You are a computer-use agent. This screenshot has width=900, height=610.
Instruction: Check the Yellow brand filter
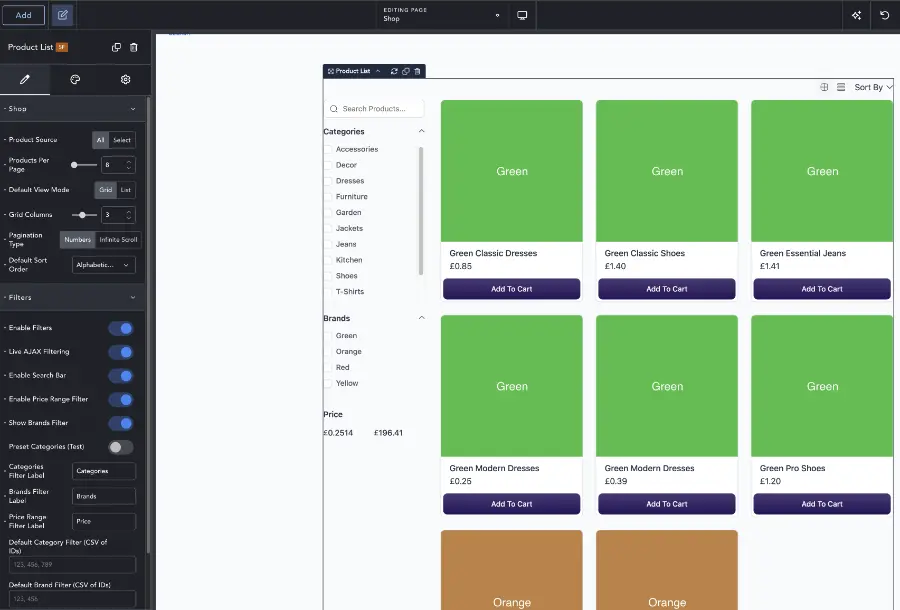pos(328,383)
